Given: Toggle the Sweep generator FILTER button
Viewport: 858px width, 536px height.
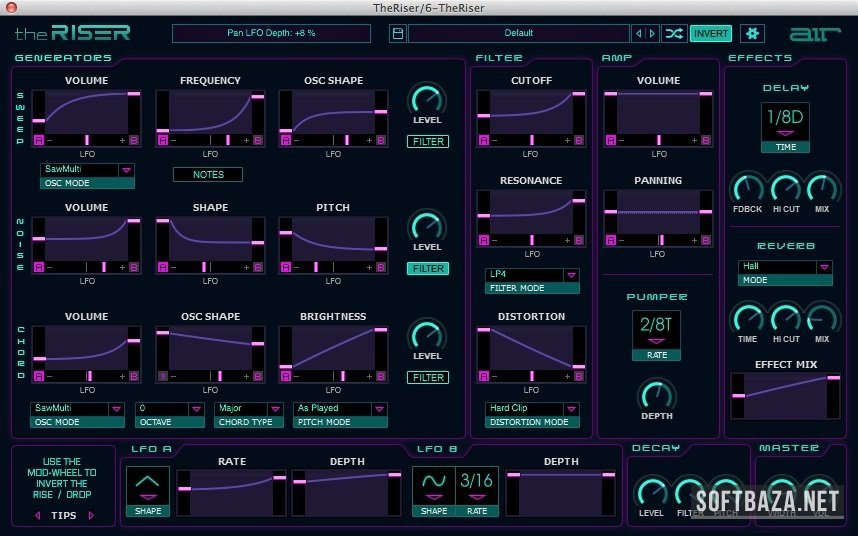Looking at the screenshot, I should (427, 142).
